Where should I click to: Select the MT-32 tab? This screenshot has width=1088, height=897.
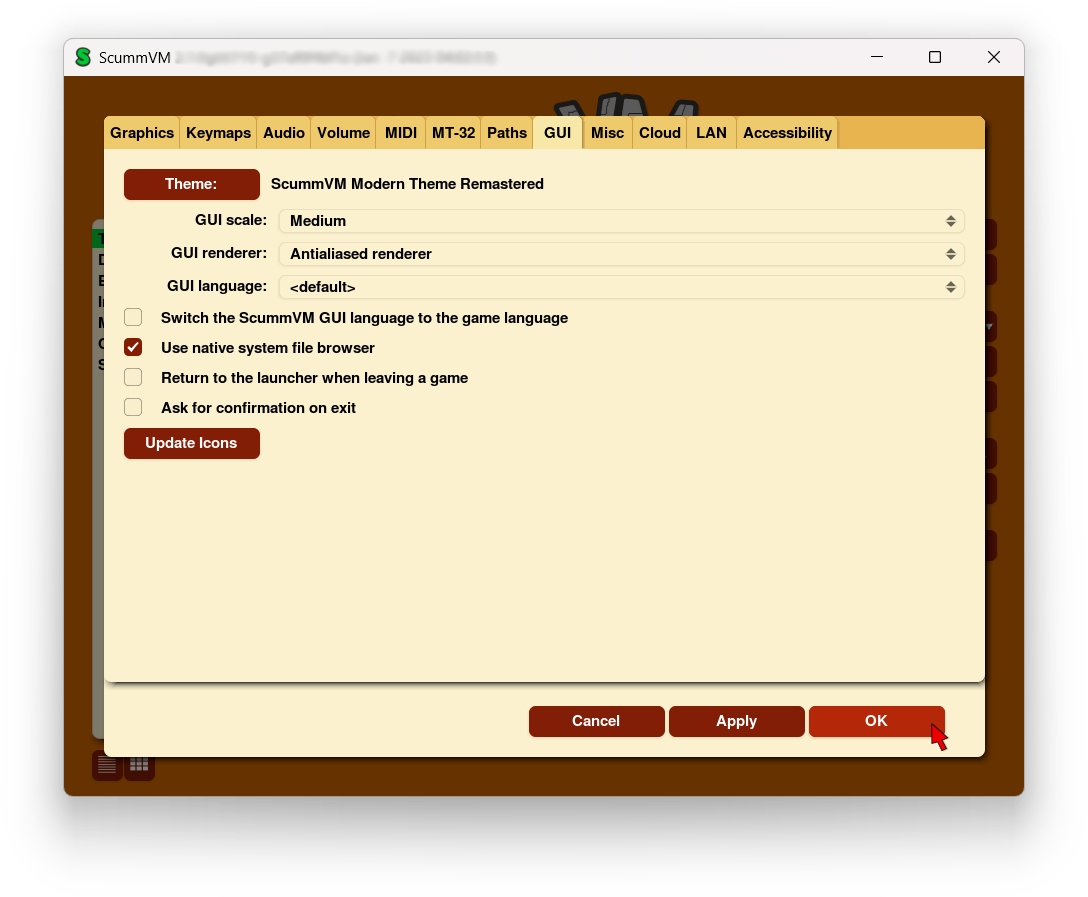pos(453,133)
